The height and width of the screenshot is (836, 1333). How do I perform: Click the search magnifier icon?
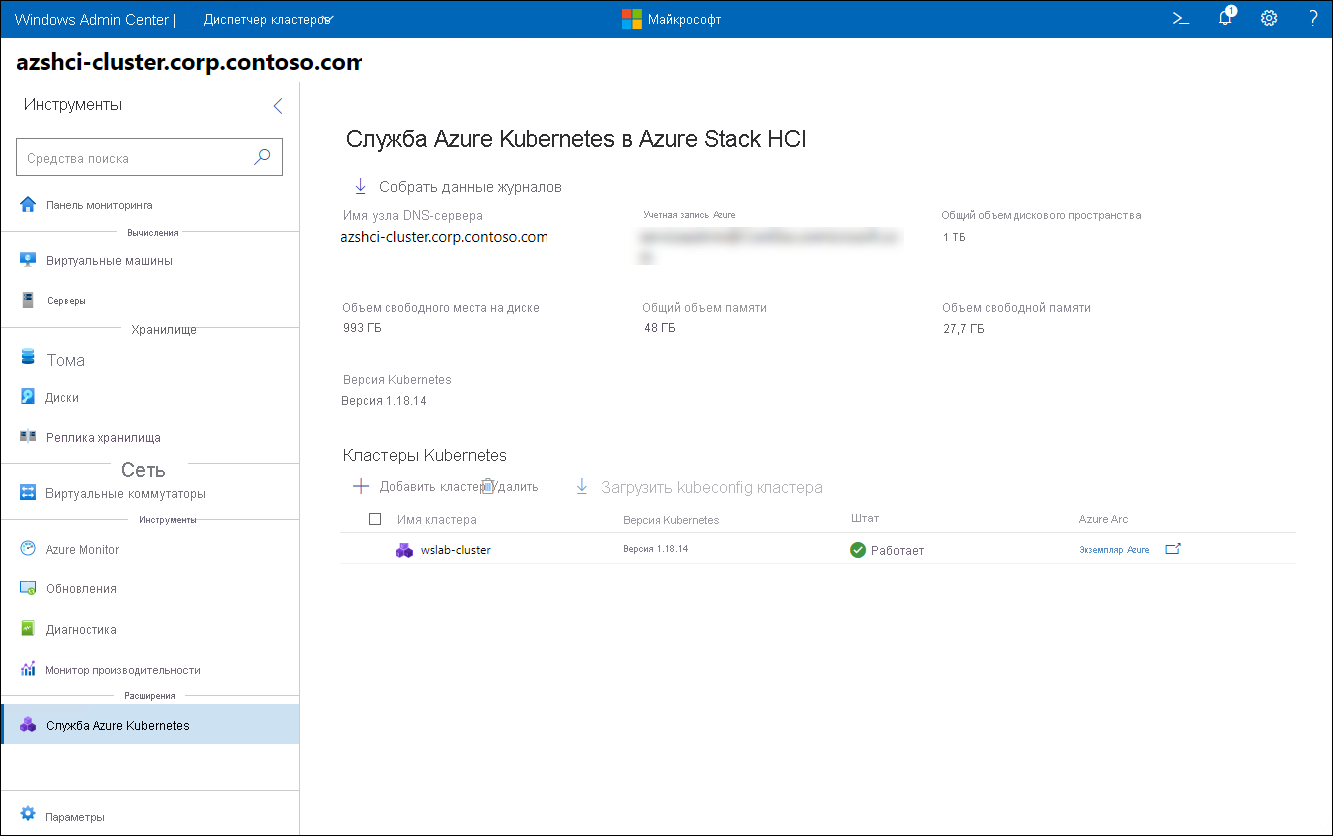tap(262, 157)
